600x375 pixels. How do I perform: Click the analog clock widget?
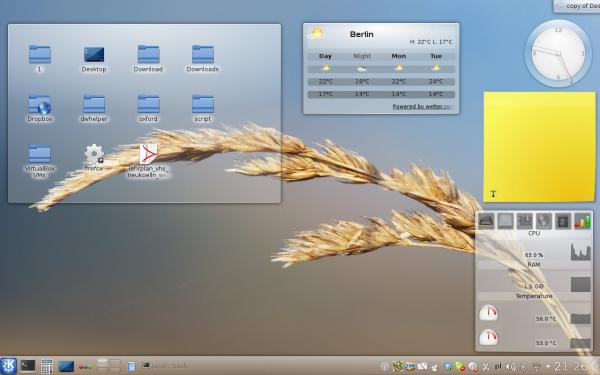click(x=558, y=54)
